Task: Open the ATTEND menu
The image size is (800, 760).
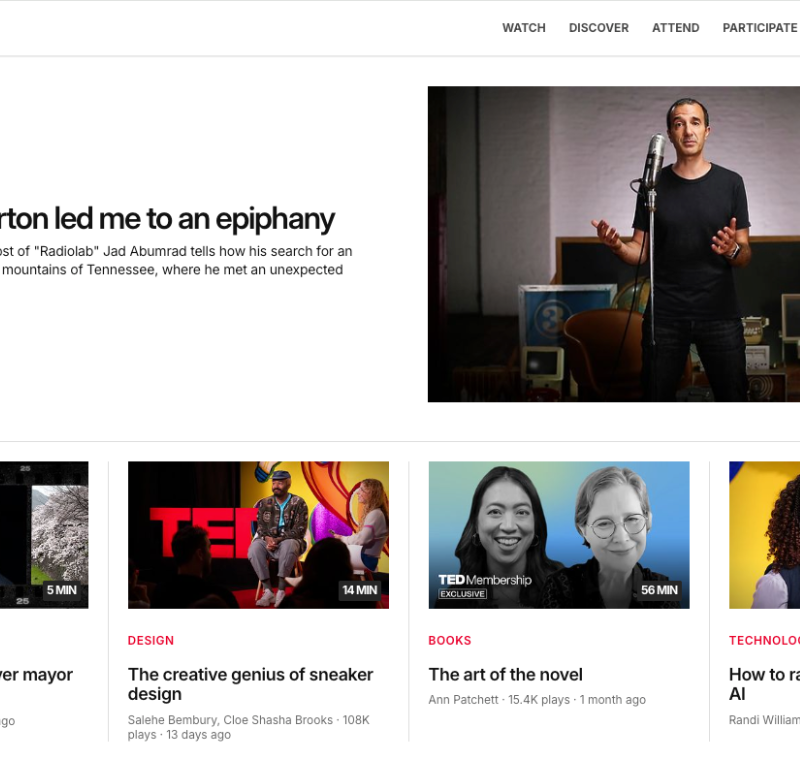Action: pos(676,28)
